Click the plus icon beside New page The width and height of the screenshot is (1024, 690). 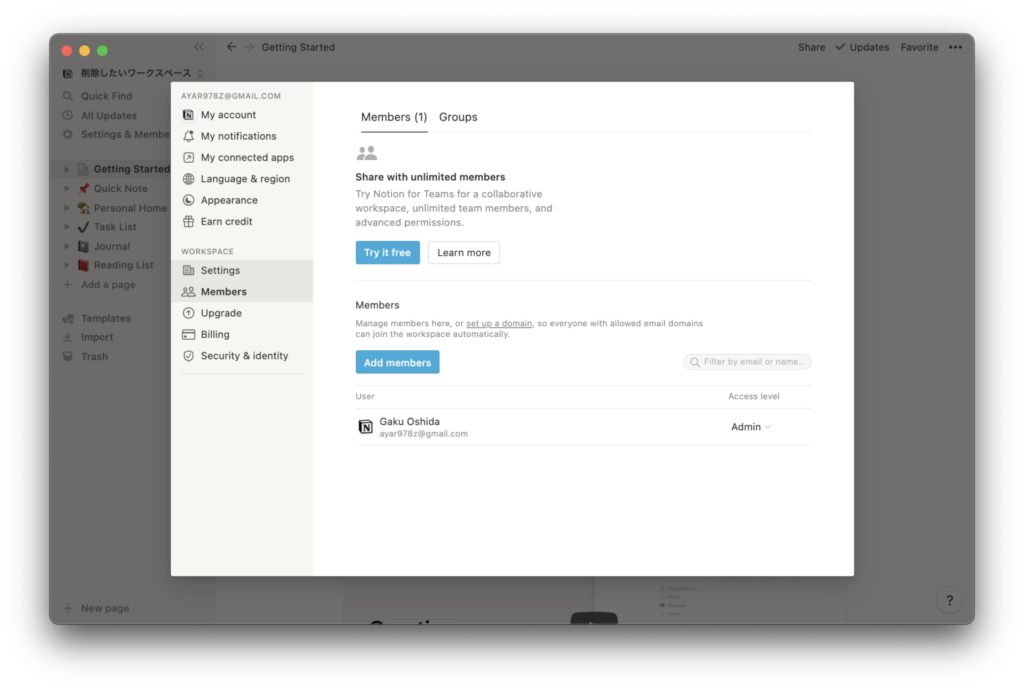67,608
